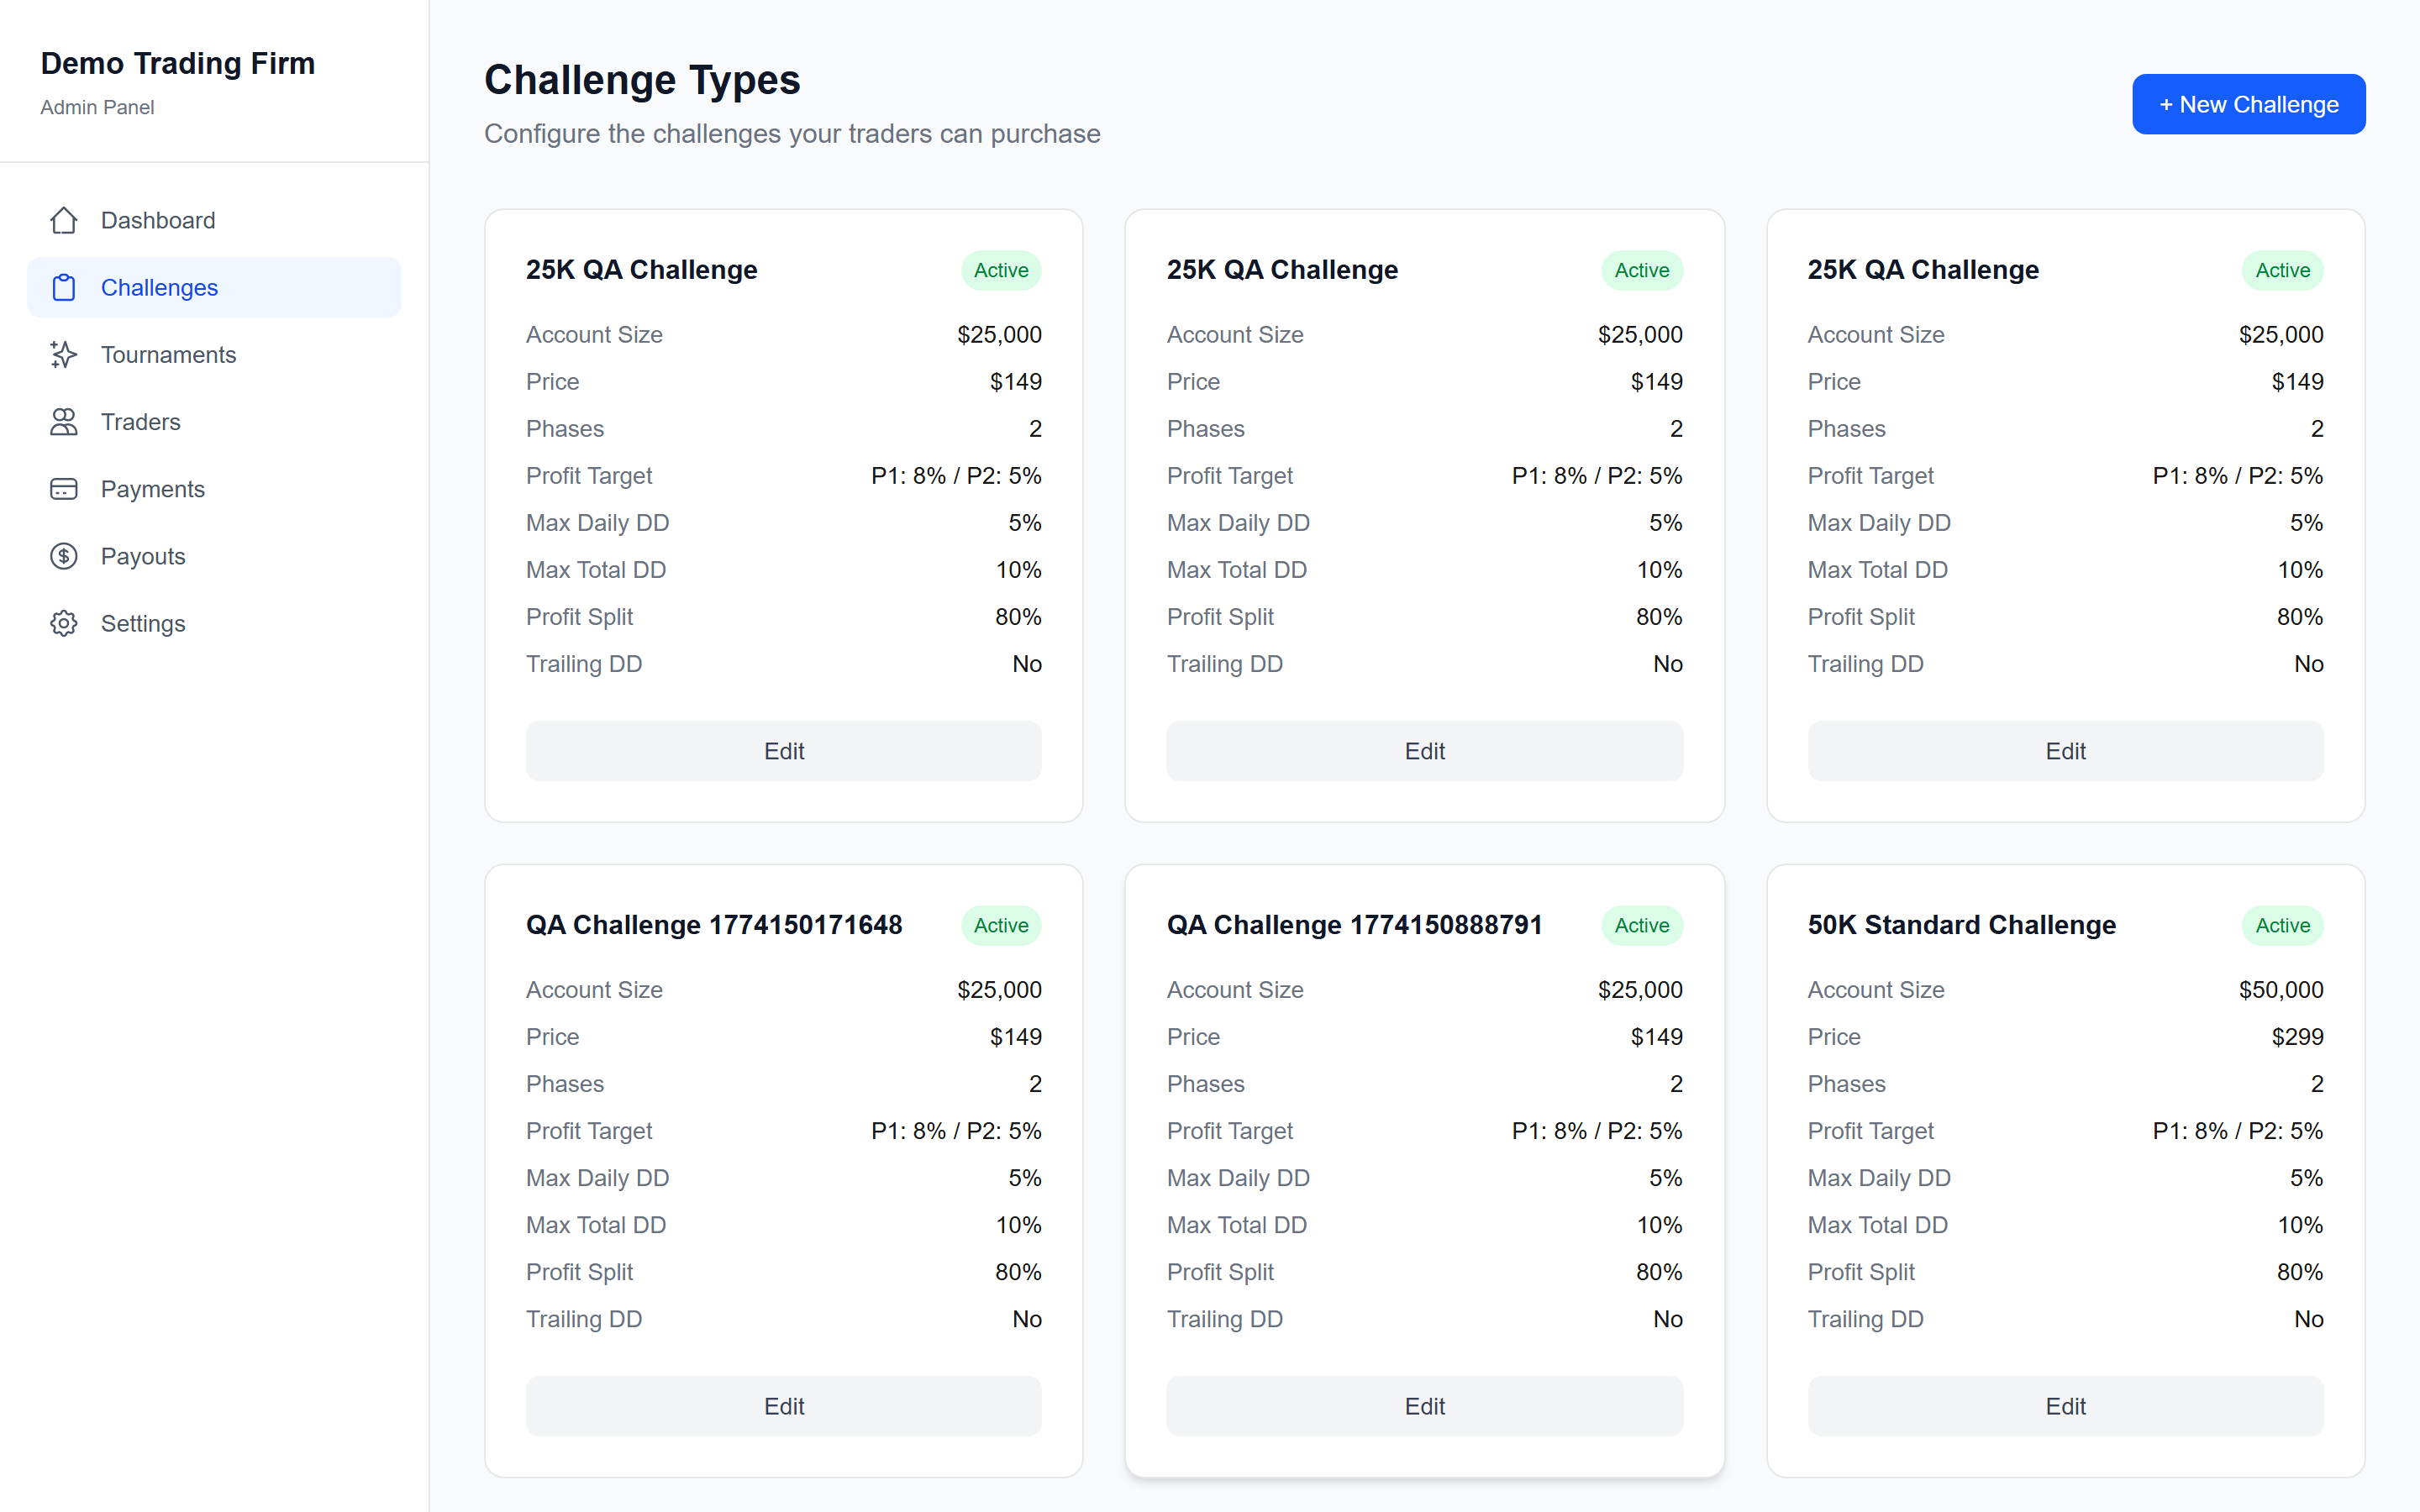Open Settings via the gear icon
Viewport: 2420px width, 1512px height.
63,623
